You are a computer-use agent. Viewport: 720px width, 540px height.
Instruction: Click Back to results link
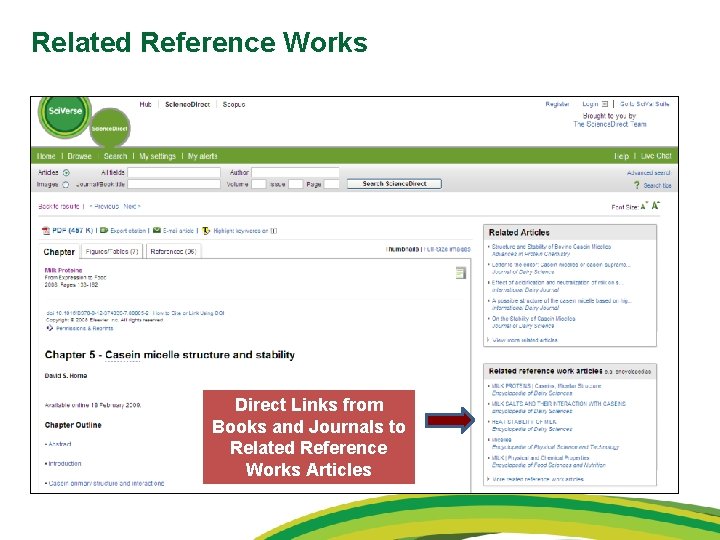click(x=59, y=206)
